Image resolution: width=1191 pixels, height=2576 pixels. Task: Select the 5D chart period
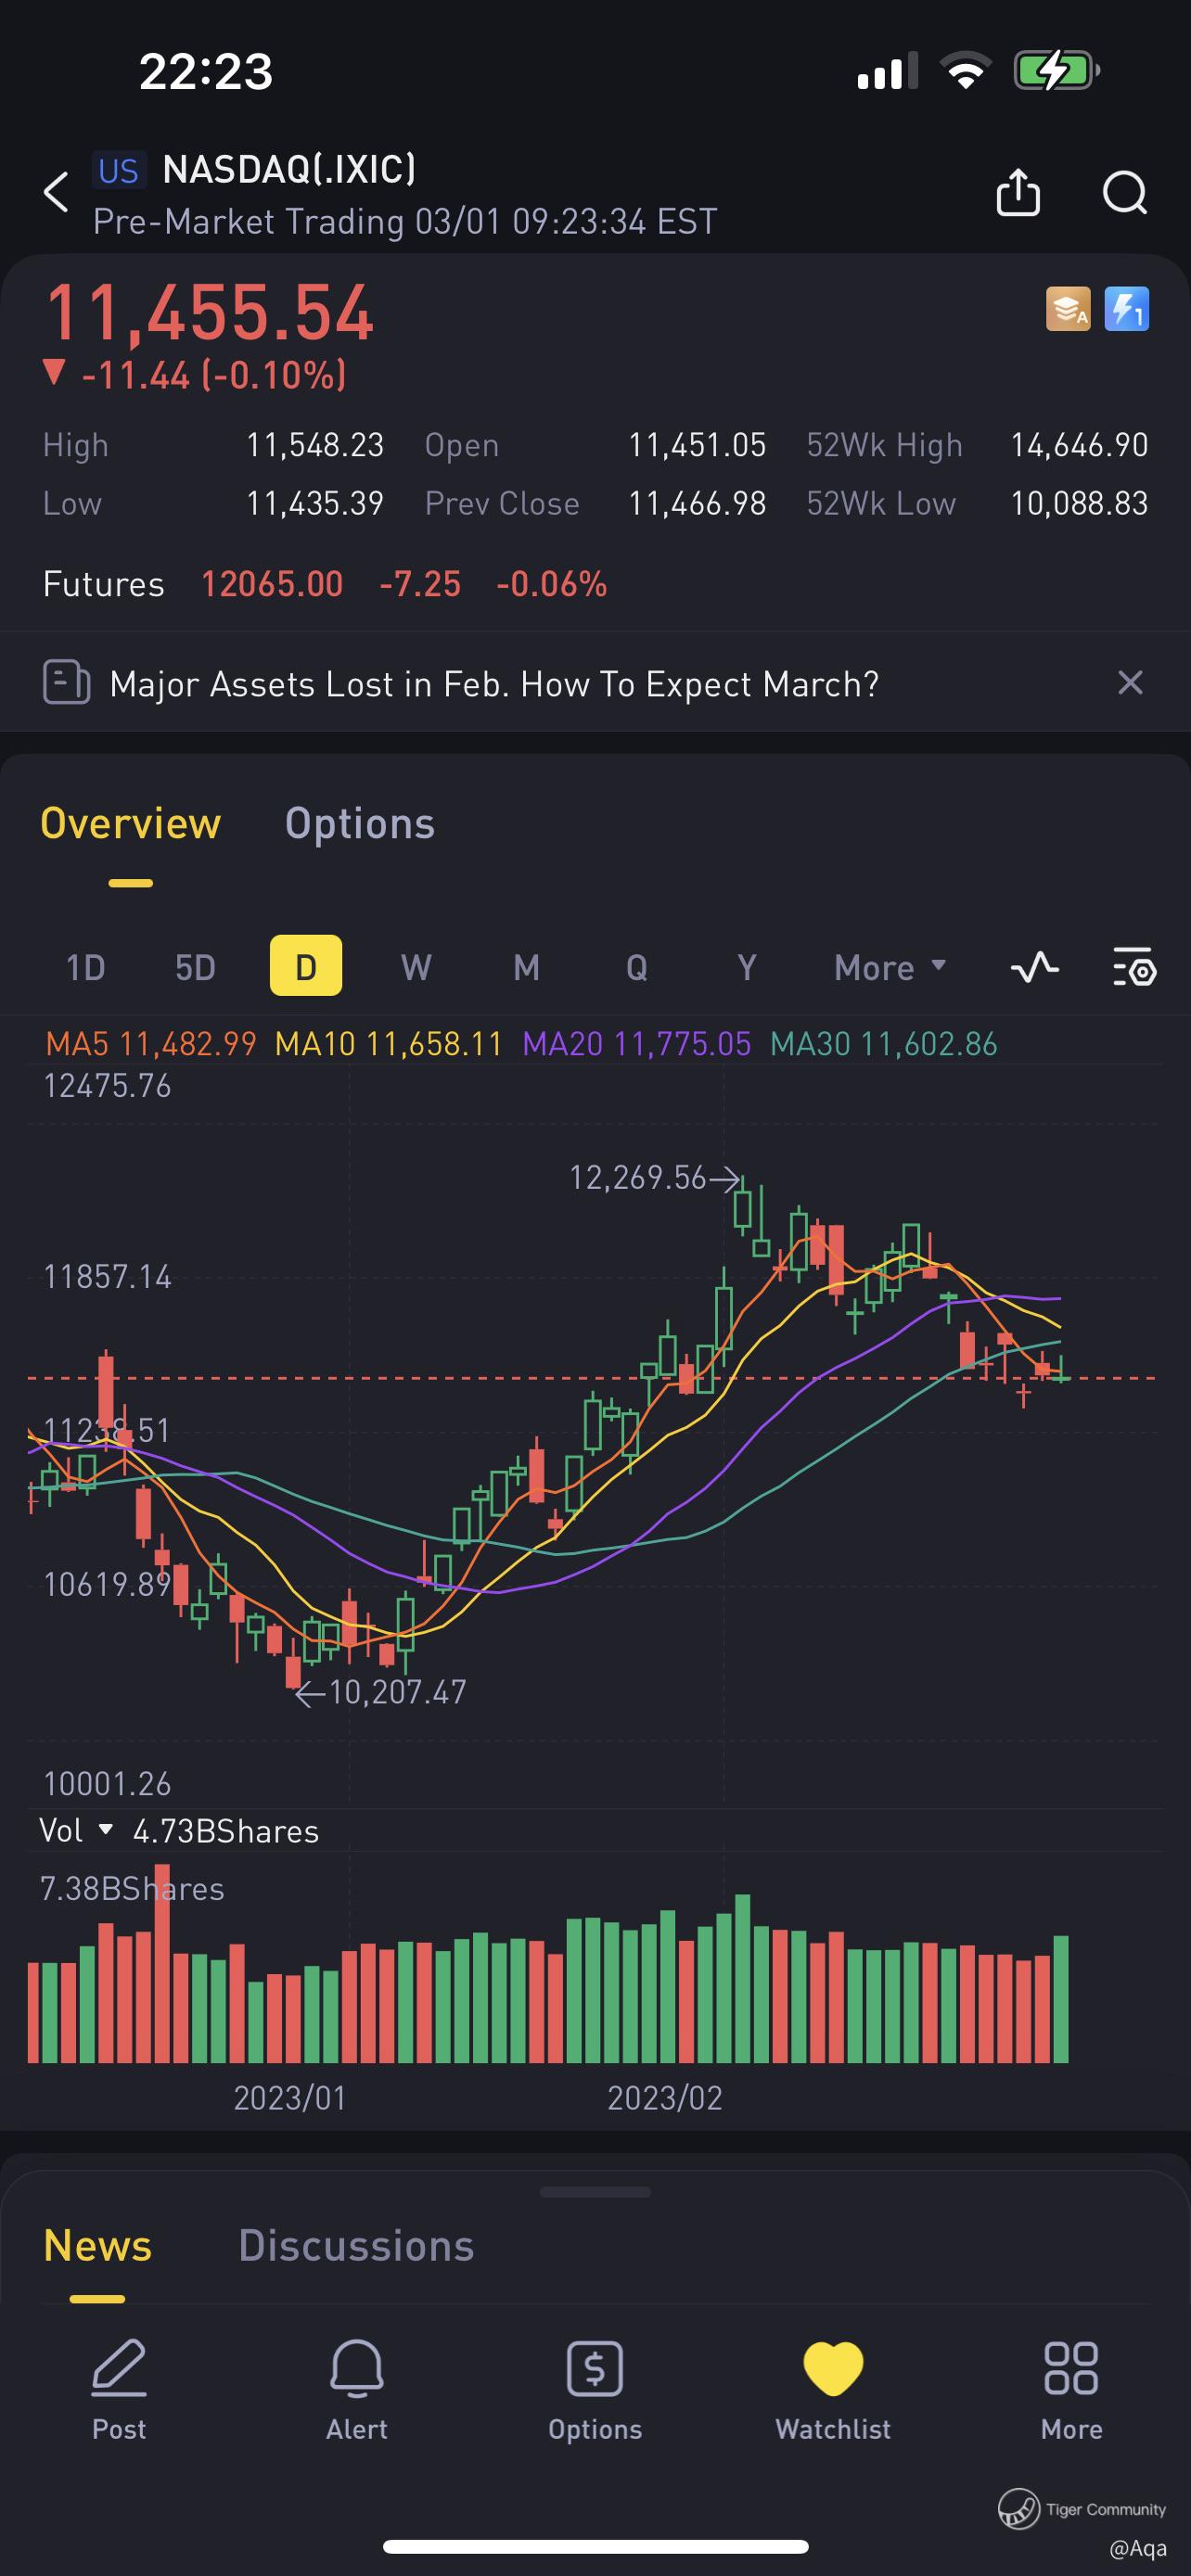point(196,967)
